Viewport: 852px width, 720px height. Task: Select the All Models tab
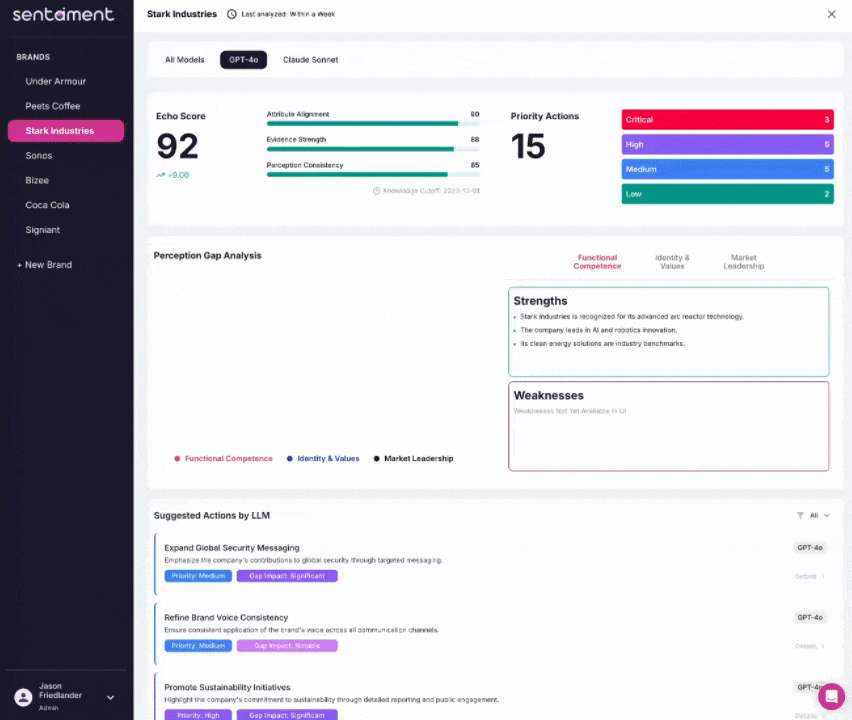click(185, 60)
